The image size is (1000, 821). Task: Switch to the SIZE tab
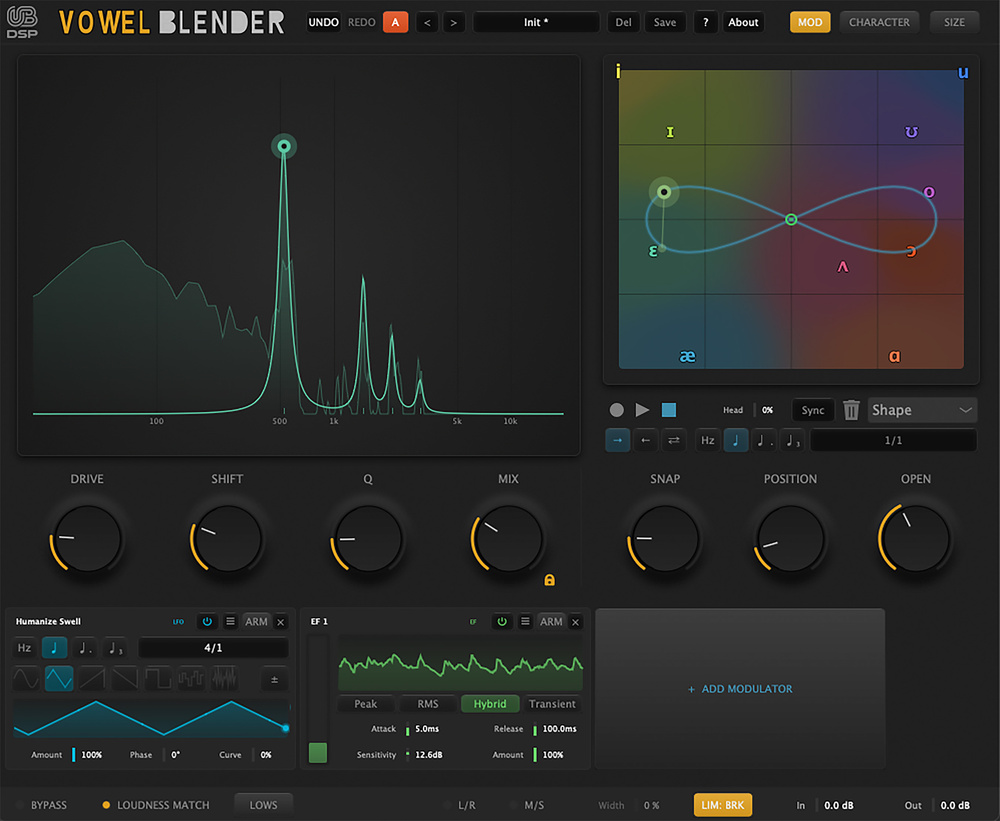[954, 22]
